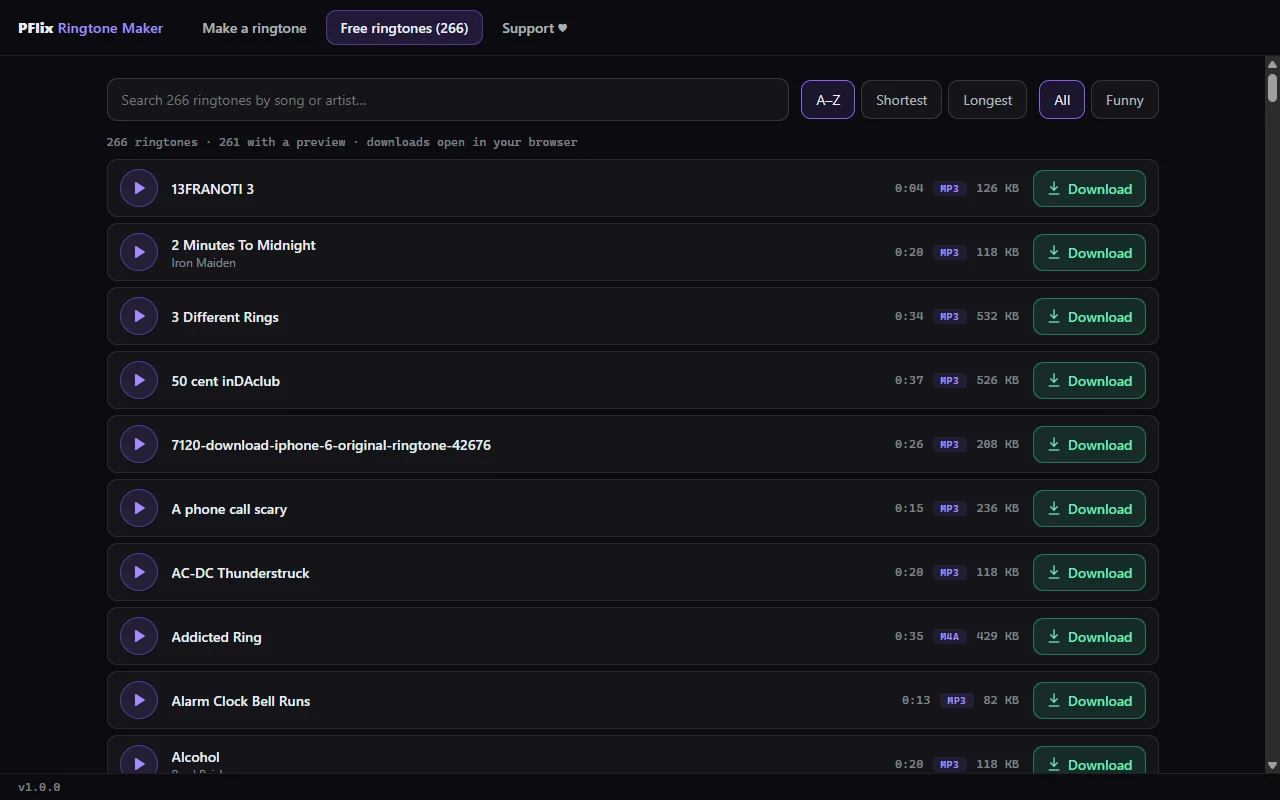Sort ringtones by Shortest
This screenshot has width=1280, height=800.
pos(901,100)
